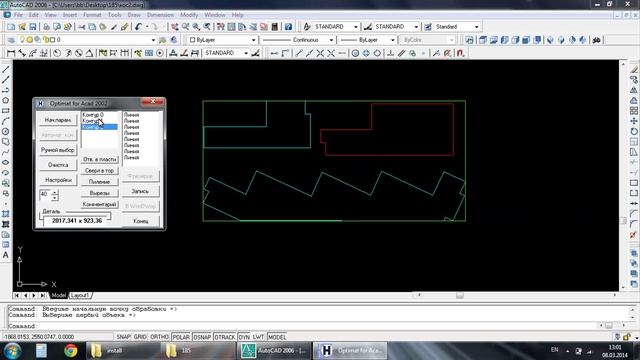Switch to the Model tab
640x360 pixels.
[58, 295]
